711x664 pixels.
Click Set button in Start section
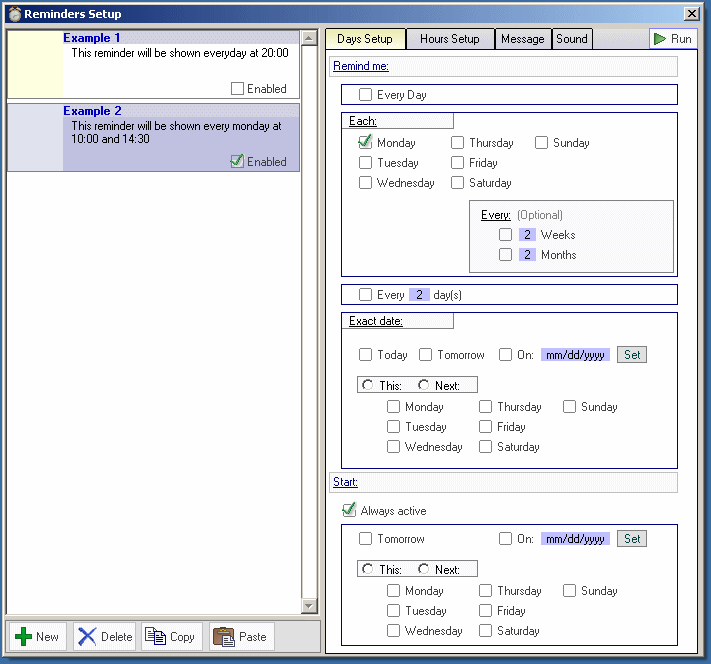pyautogui.click(x=632, y=539)
